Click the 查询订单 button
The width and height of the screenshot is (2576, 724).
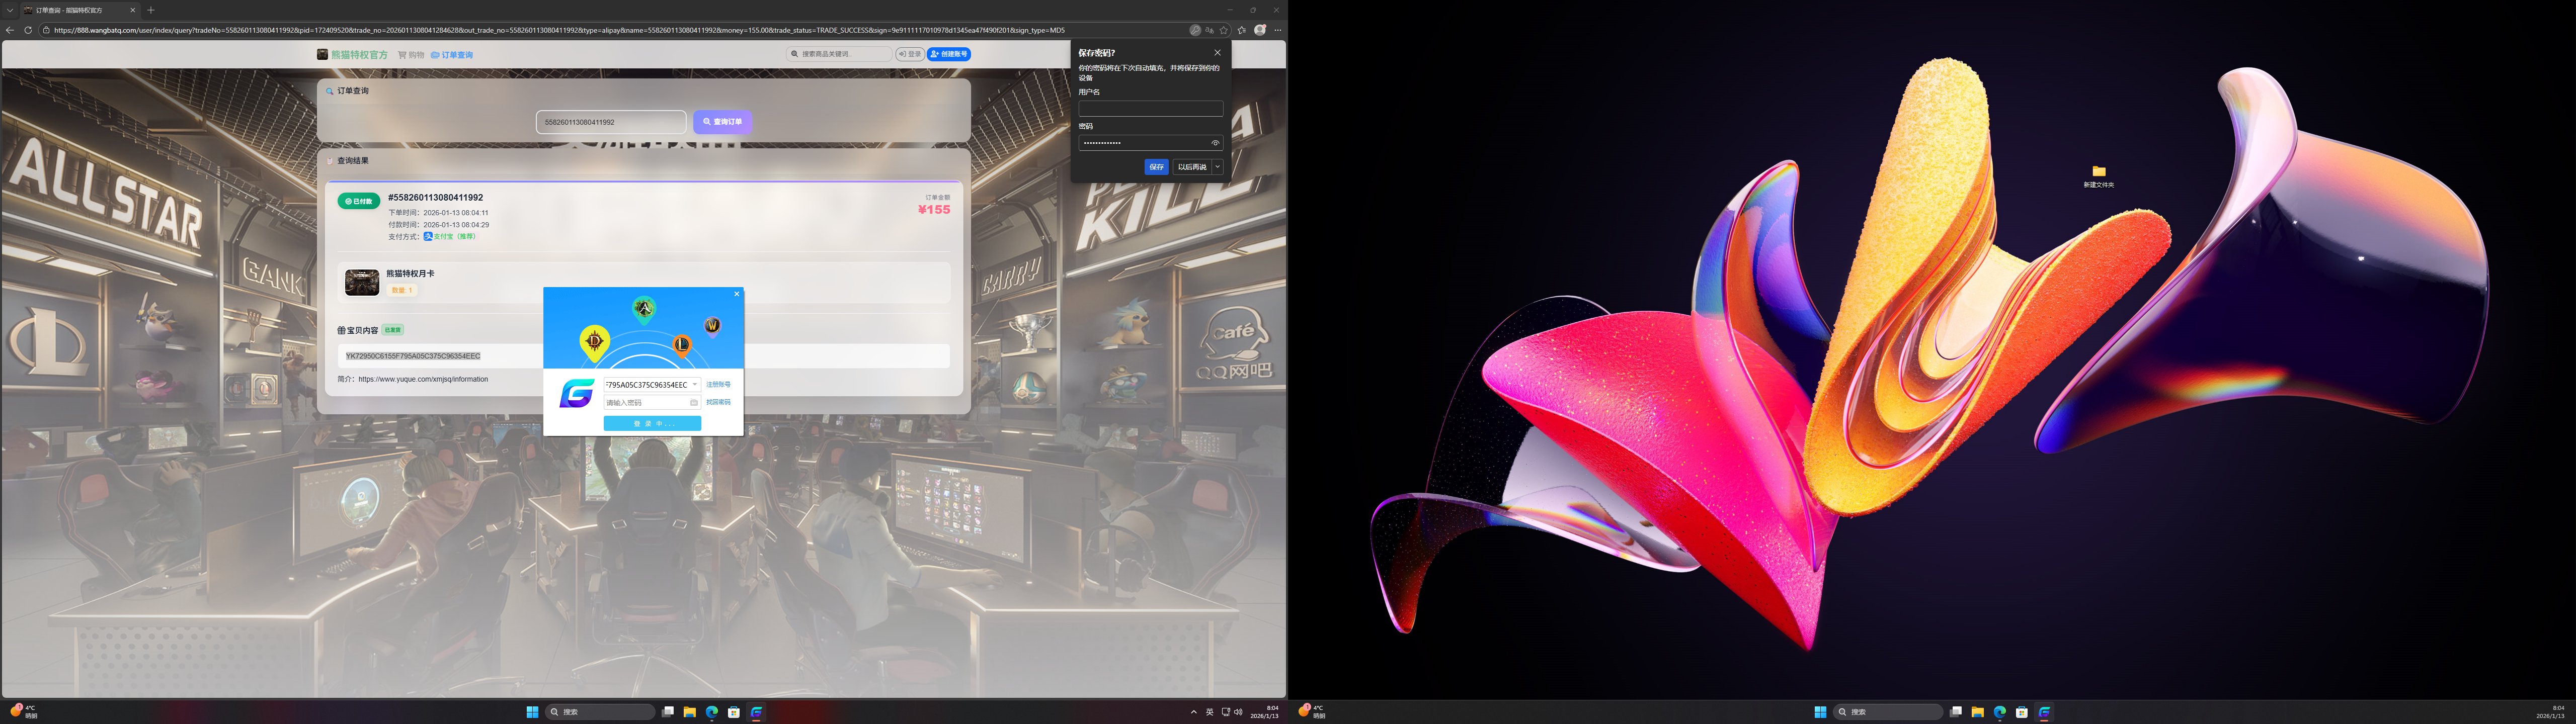(x=722, y=122)
